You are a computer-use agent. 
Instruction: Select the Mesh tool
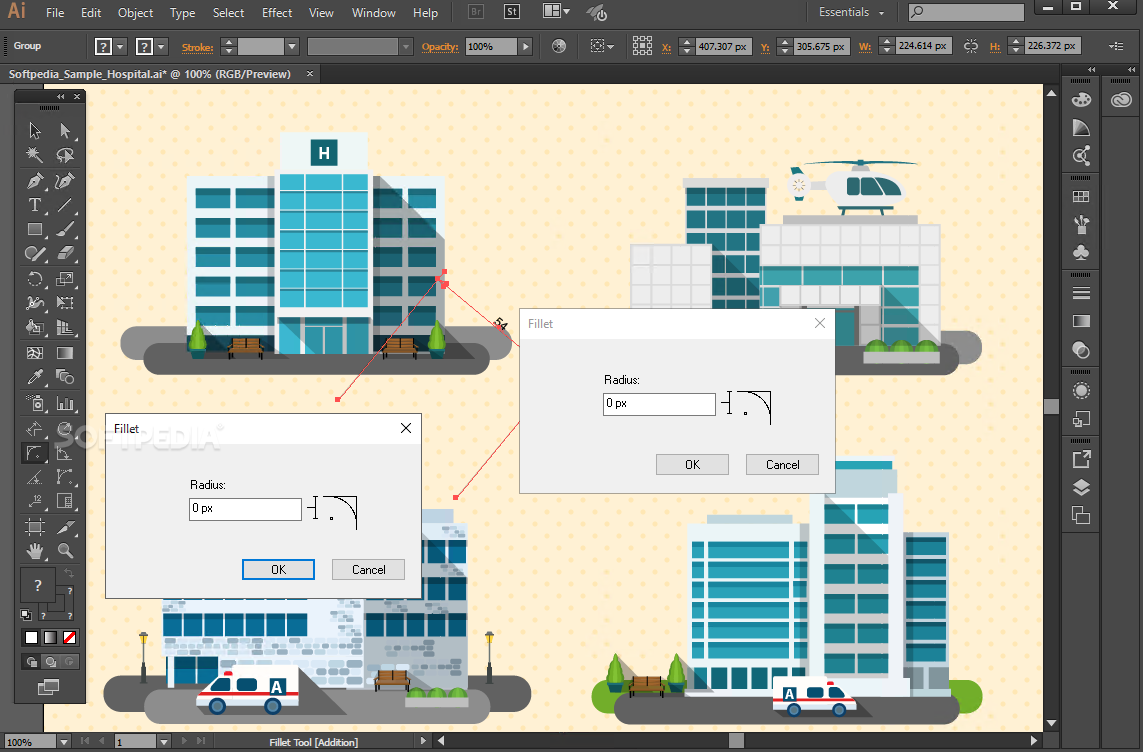tap(34, 353)
